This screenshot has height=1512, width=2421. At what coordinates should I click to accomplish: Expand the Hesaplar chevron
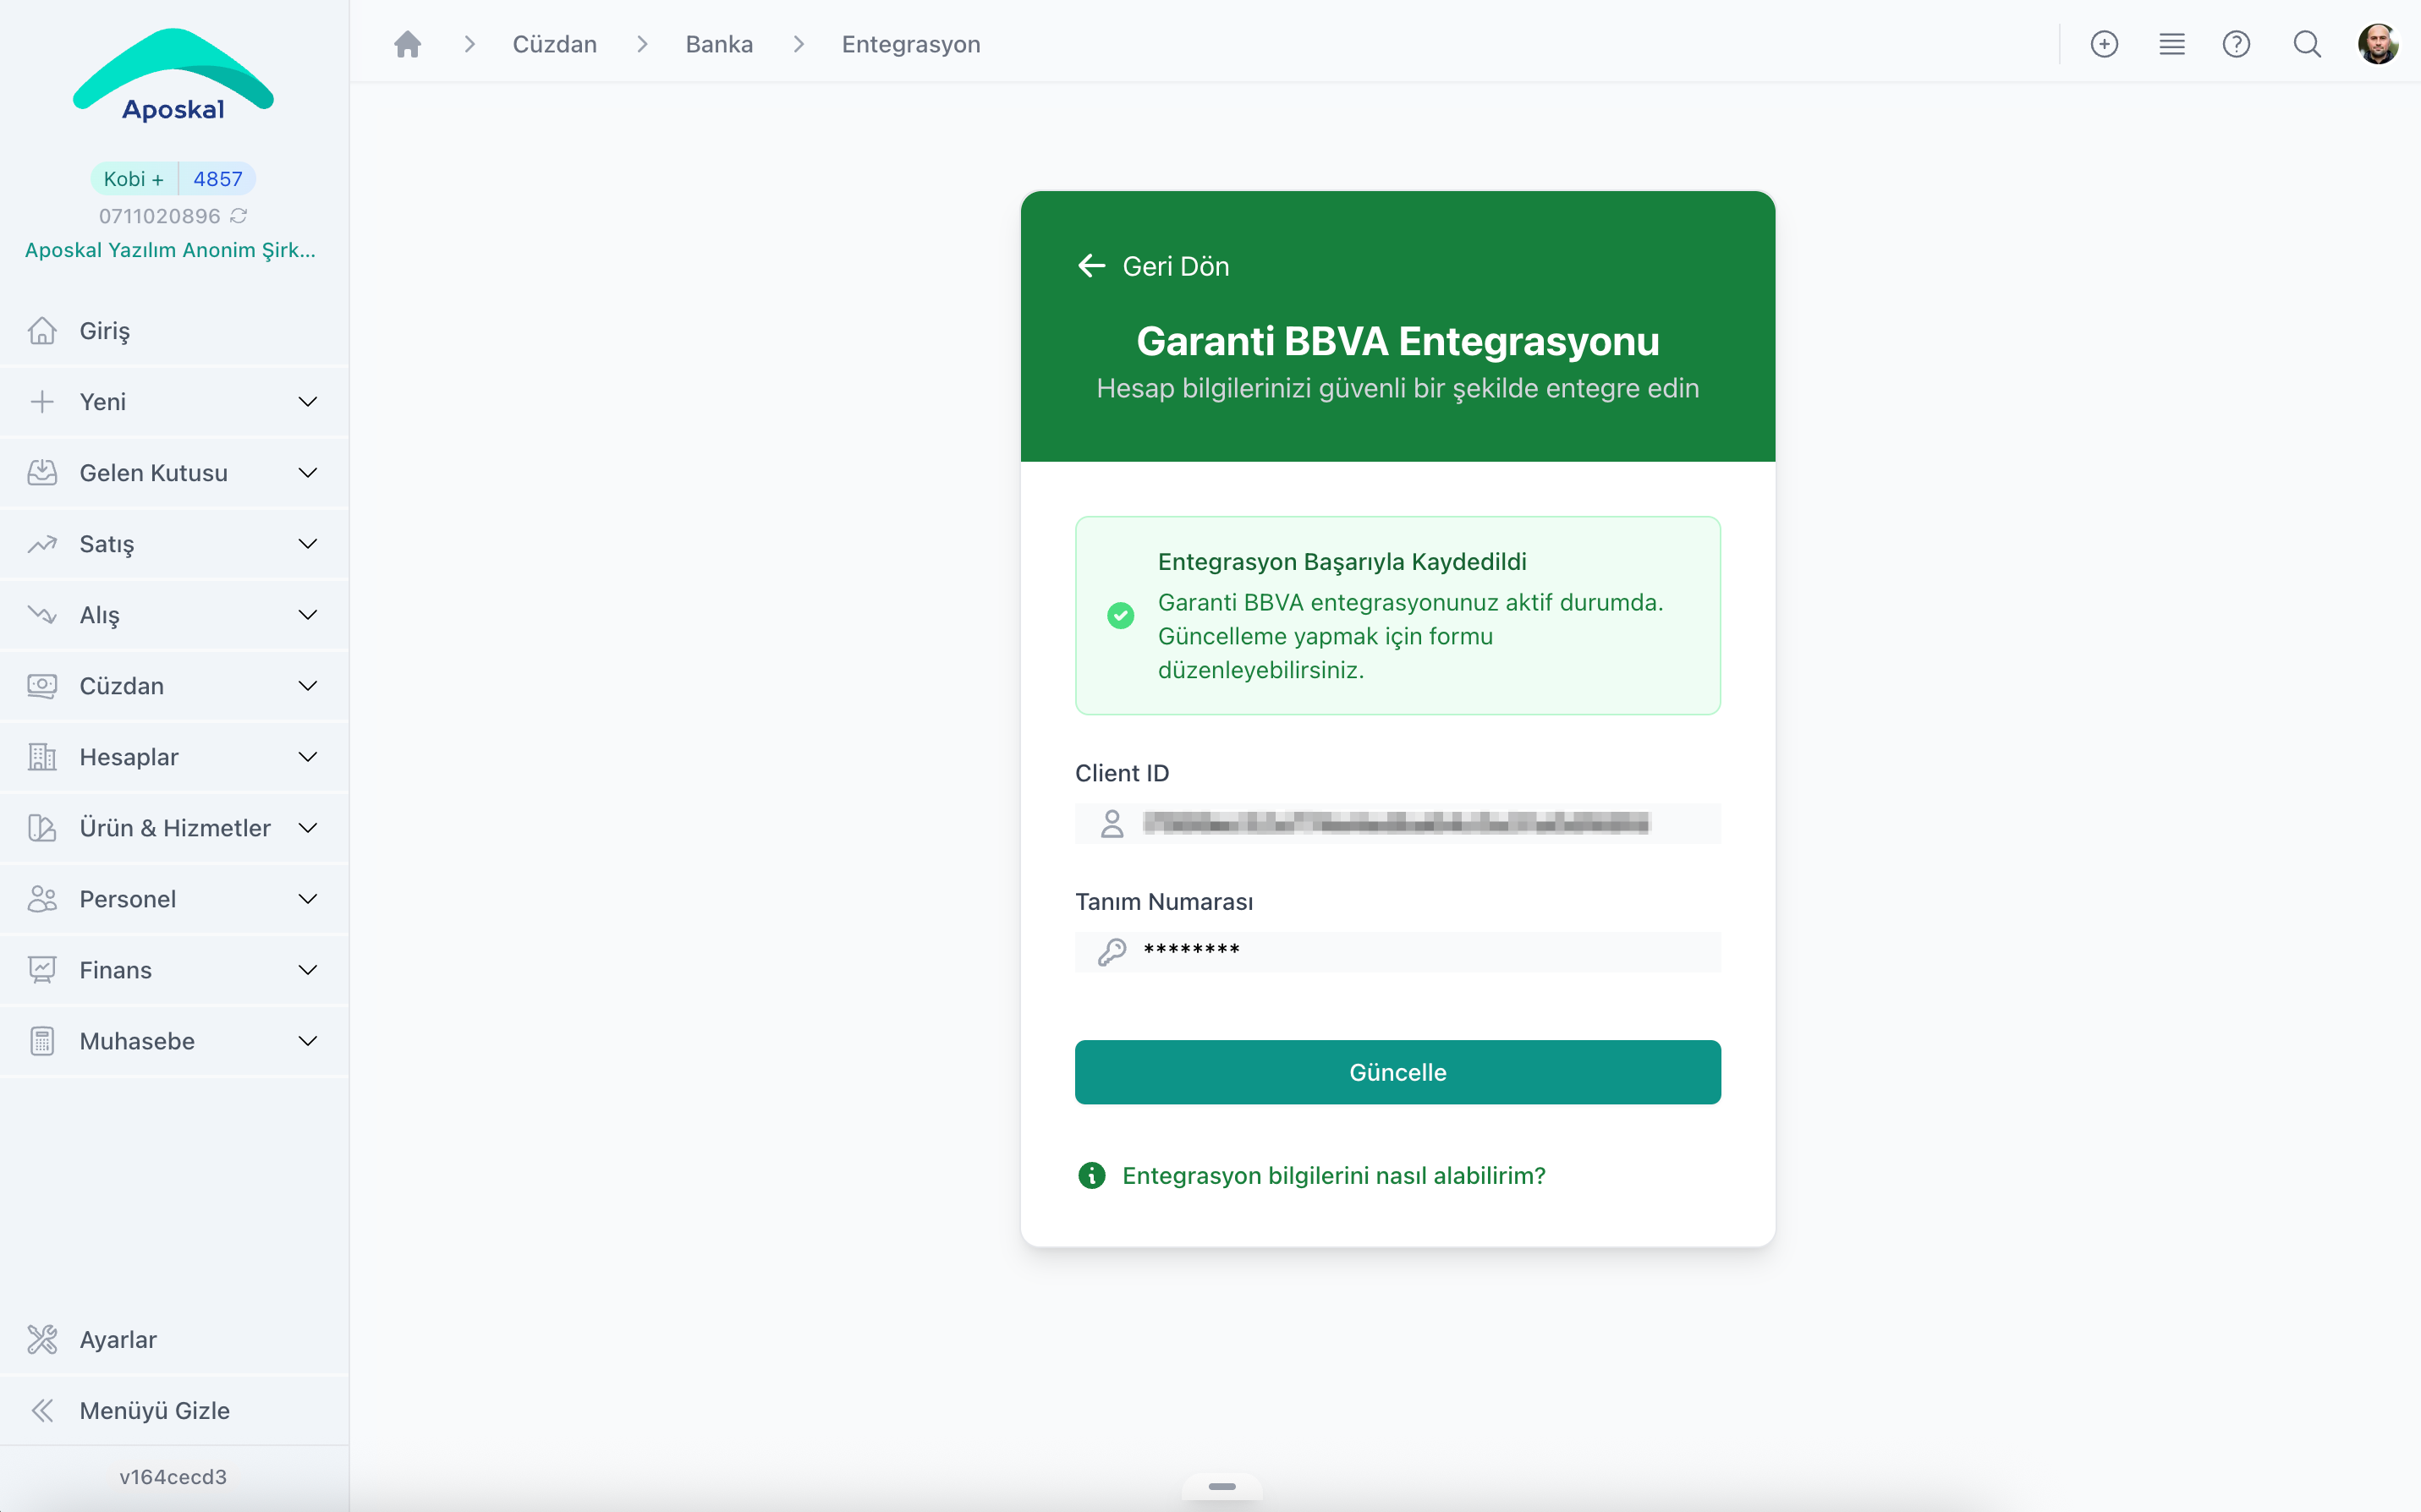pos(308,757)
